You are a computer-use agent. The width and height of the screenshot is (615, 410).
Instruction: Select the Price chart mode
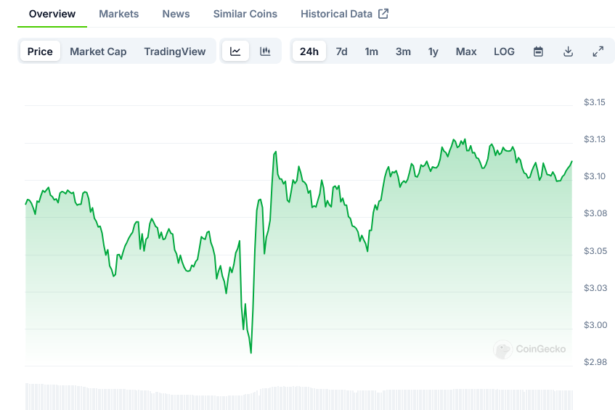coord(41,52)
